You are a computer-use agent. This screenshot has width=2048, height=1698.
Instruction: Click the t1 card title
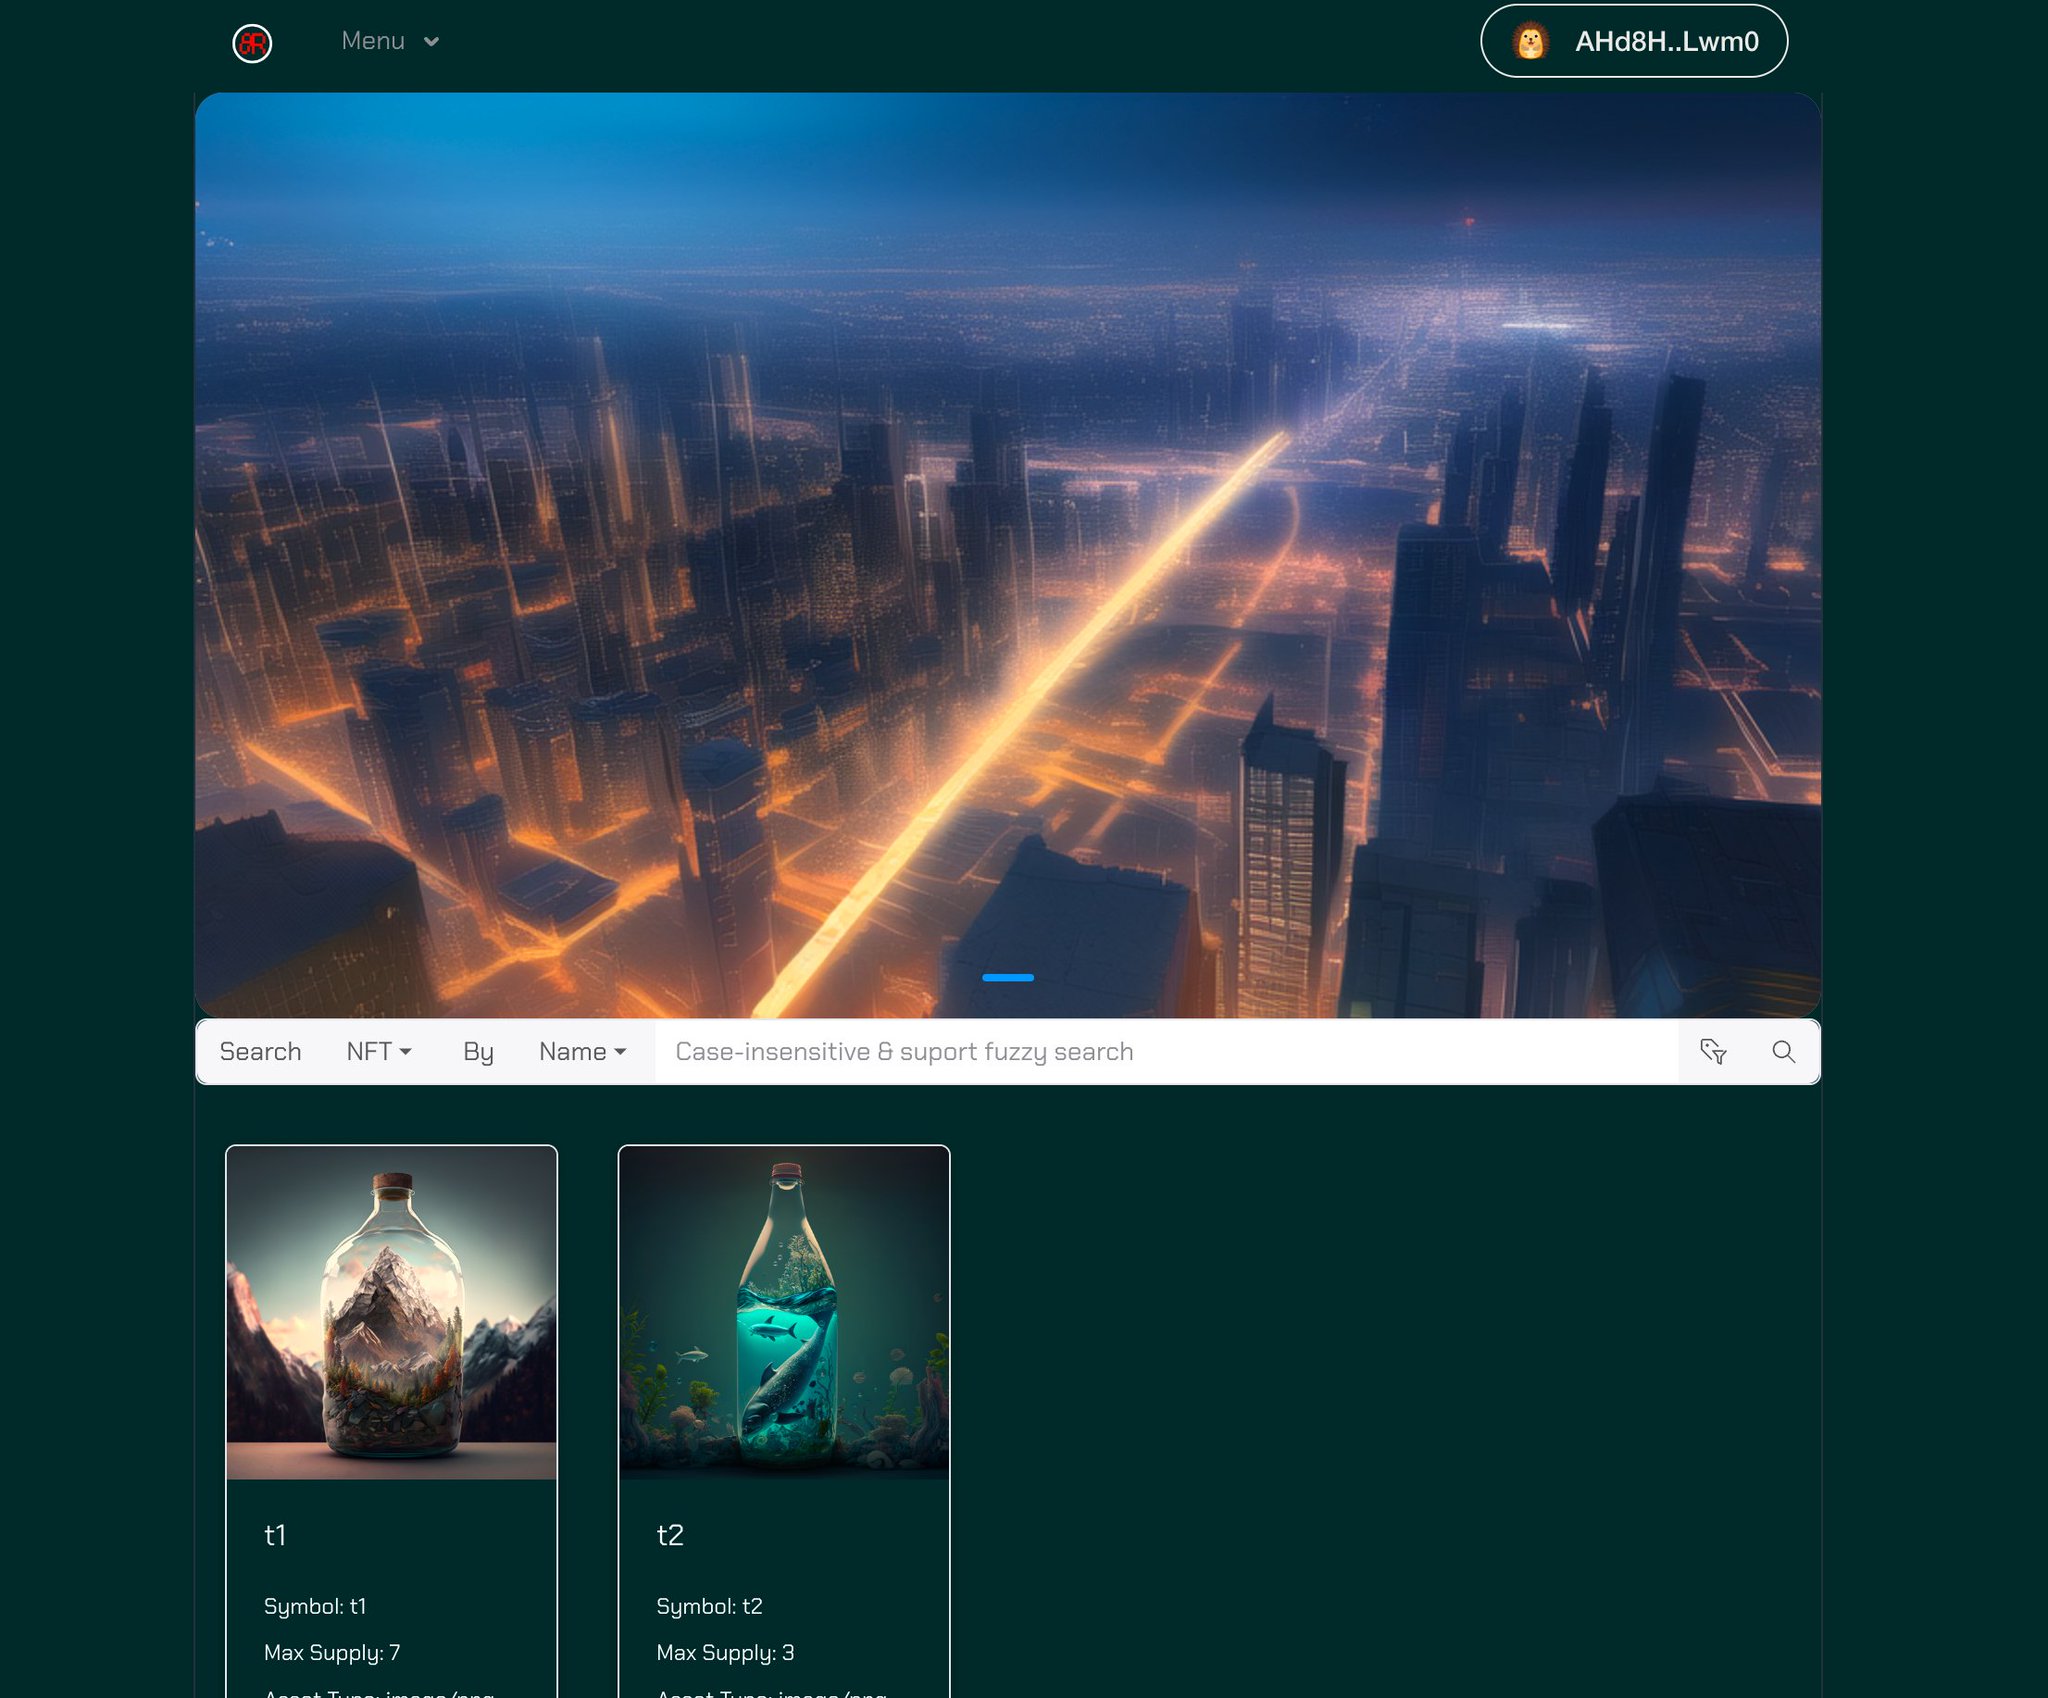point(275,1534)
